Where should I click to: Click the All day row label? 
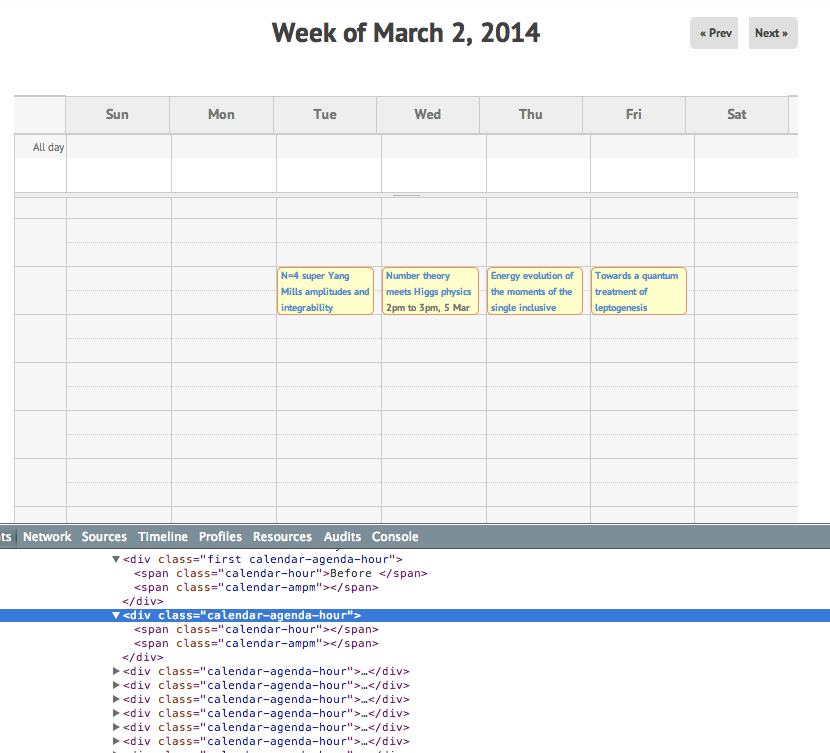pos(48,148)
